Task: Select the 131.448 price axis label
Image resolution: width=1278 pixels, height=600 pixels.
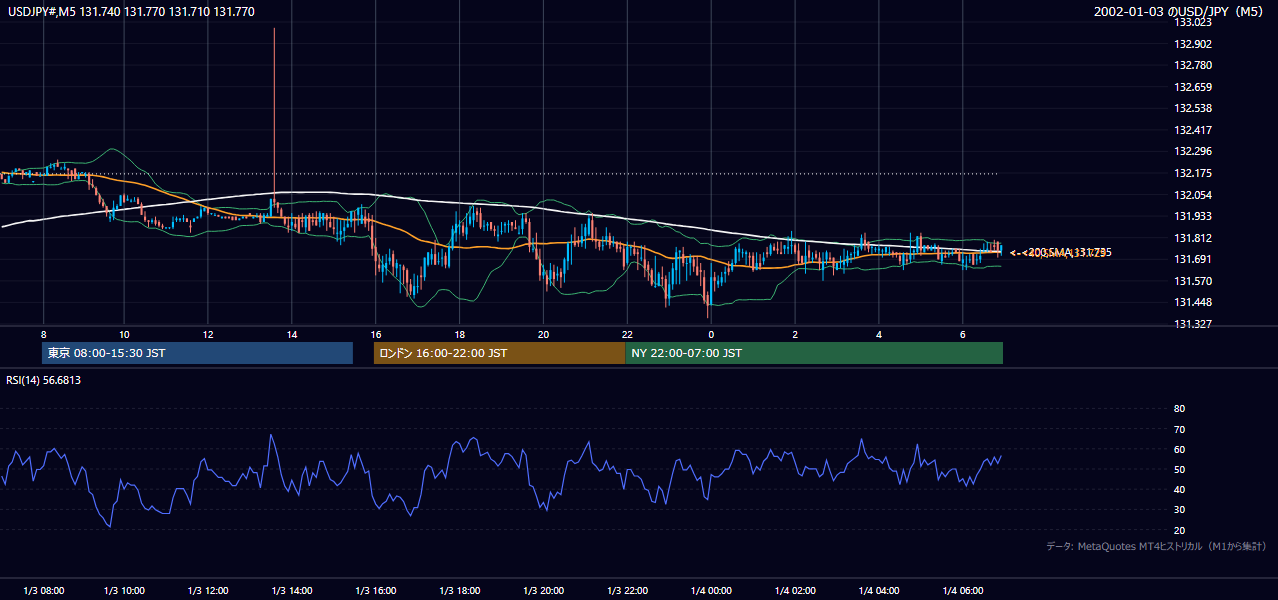Action: [x=1194, y=302]
